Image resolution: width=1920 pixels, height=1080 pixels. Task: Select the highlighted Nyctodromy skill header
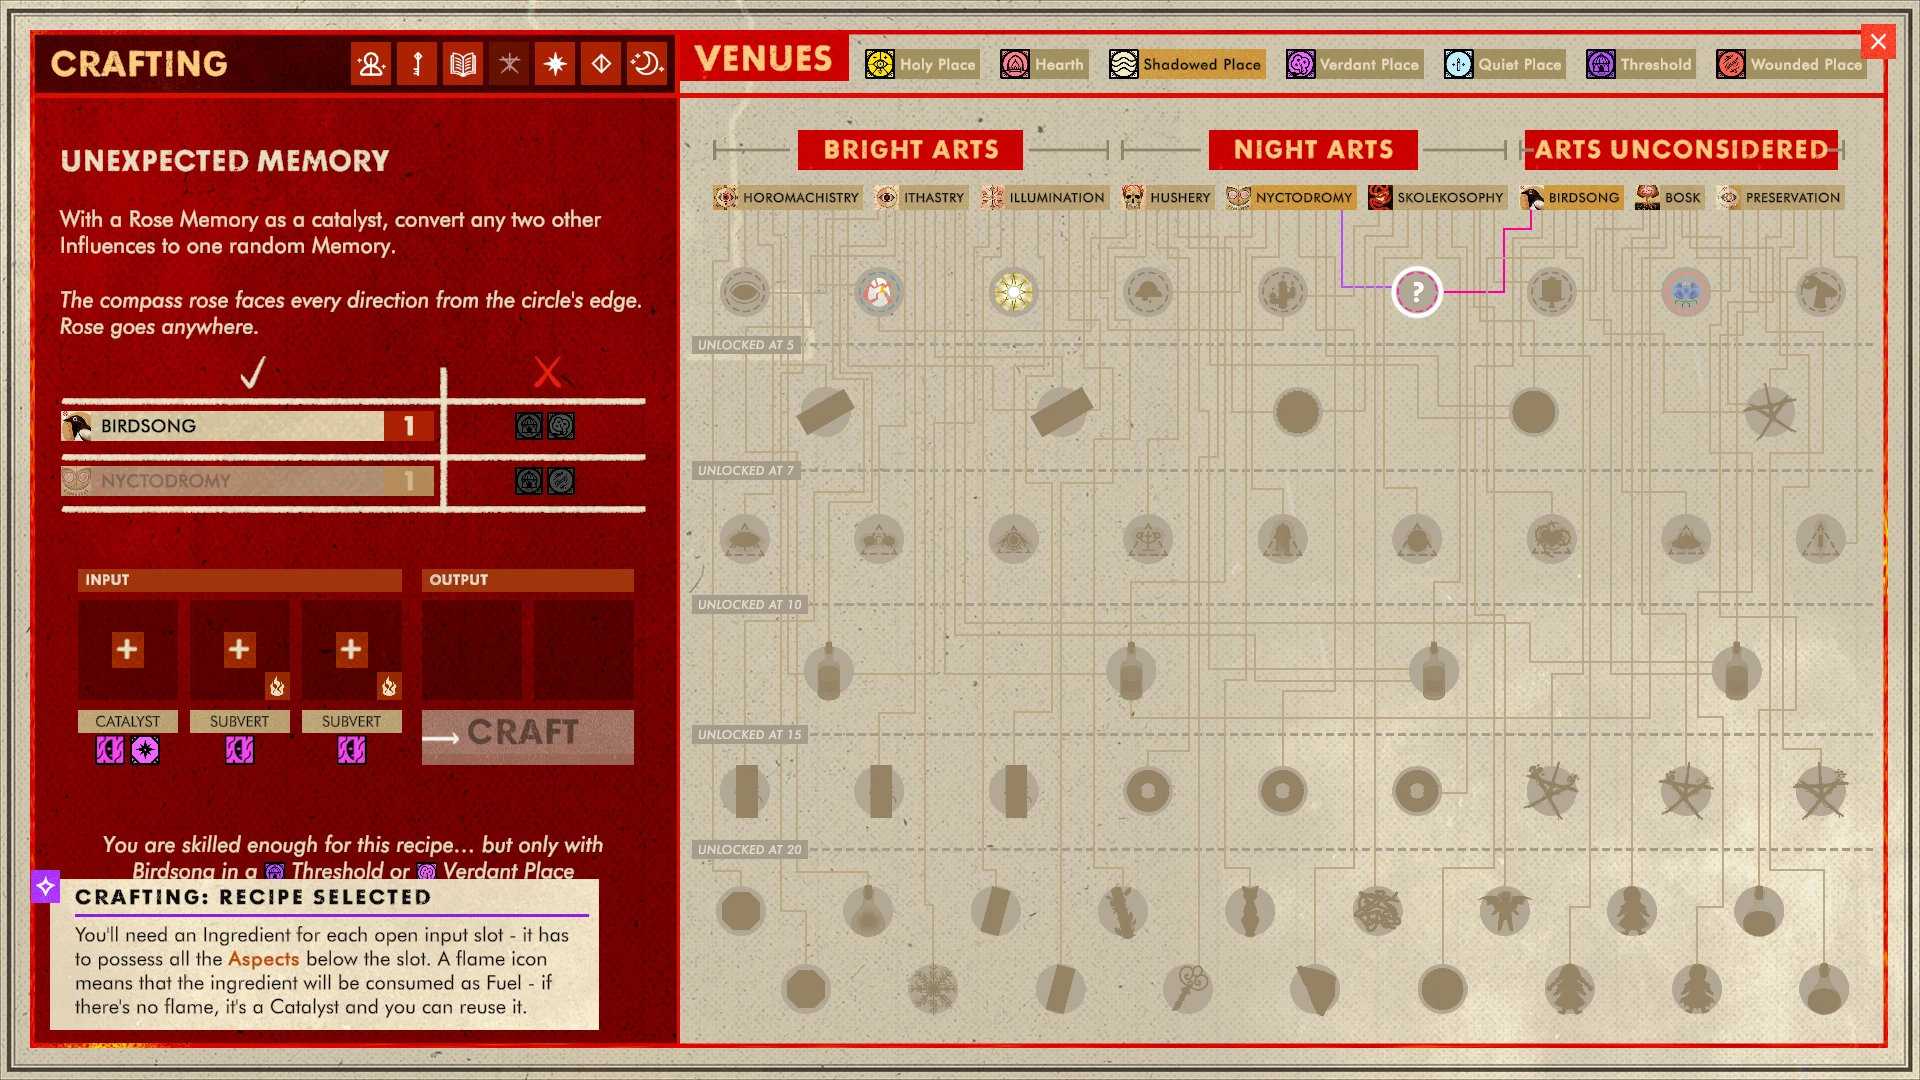tap(1290, 197)
